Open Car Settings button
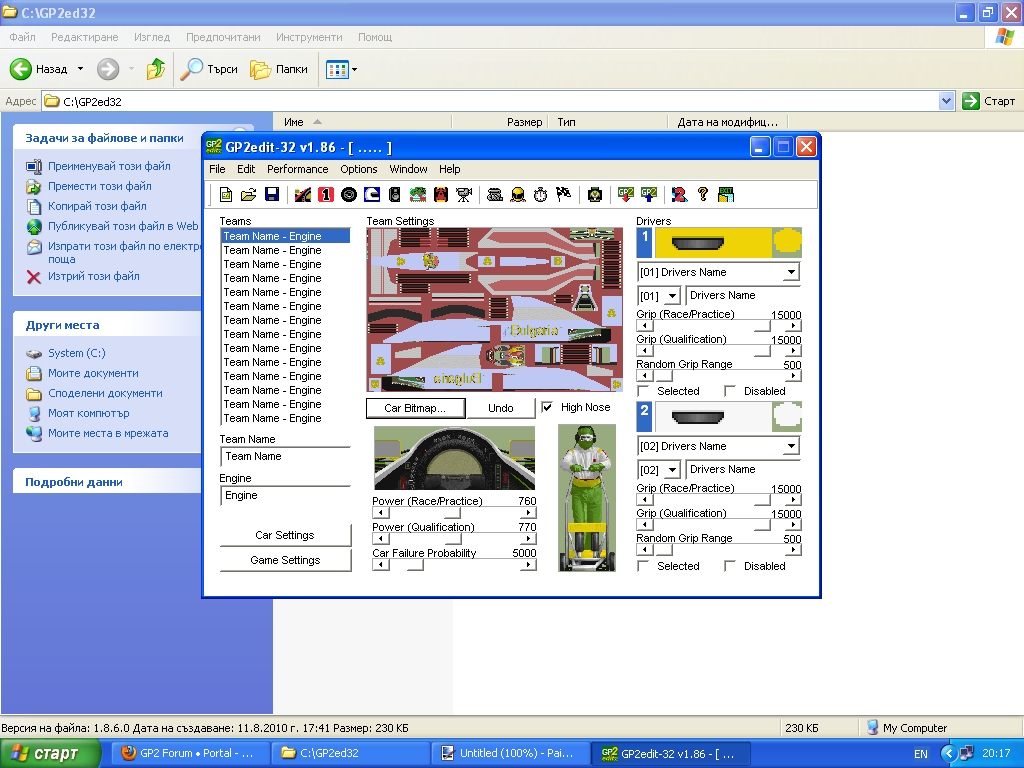 point(285,535)
